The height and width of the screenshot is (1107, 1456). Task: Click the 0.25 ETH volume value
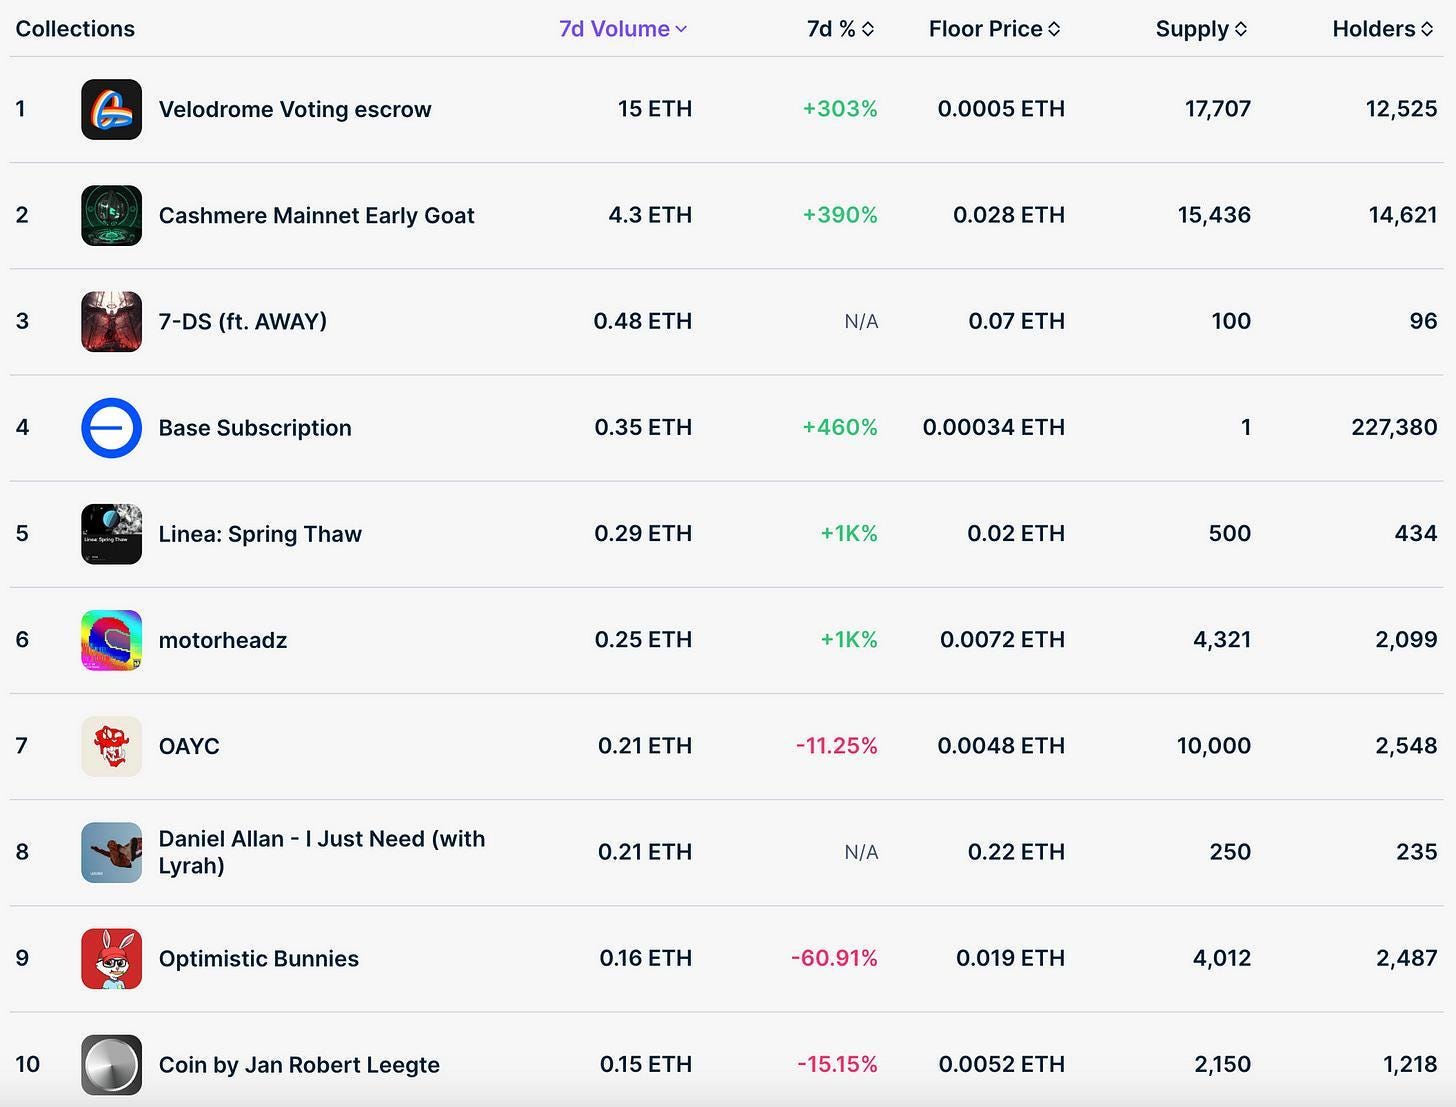[643, 639]
